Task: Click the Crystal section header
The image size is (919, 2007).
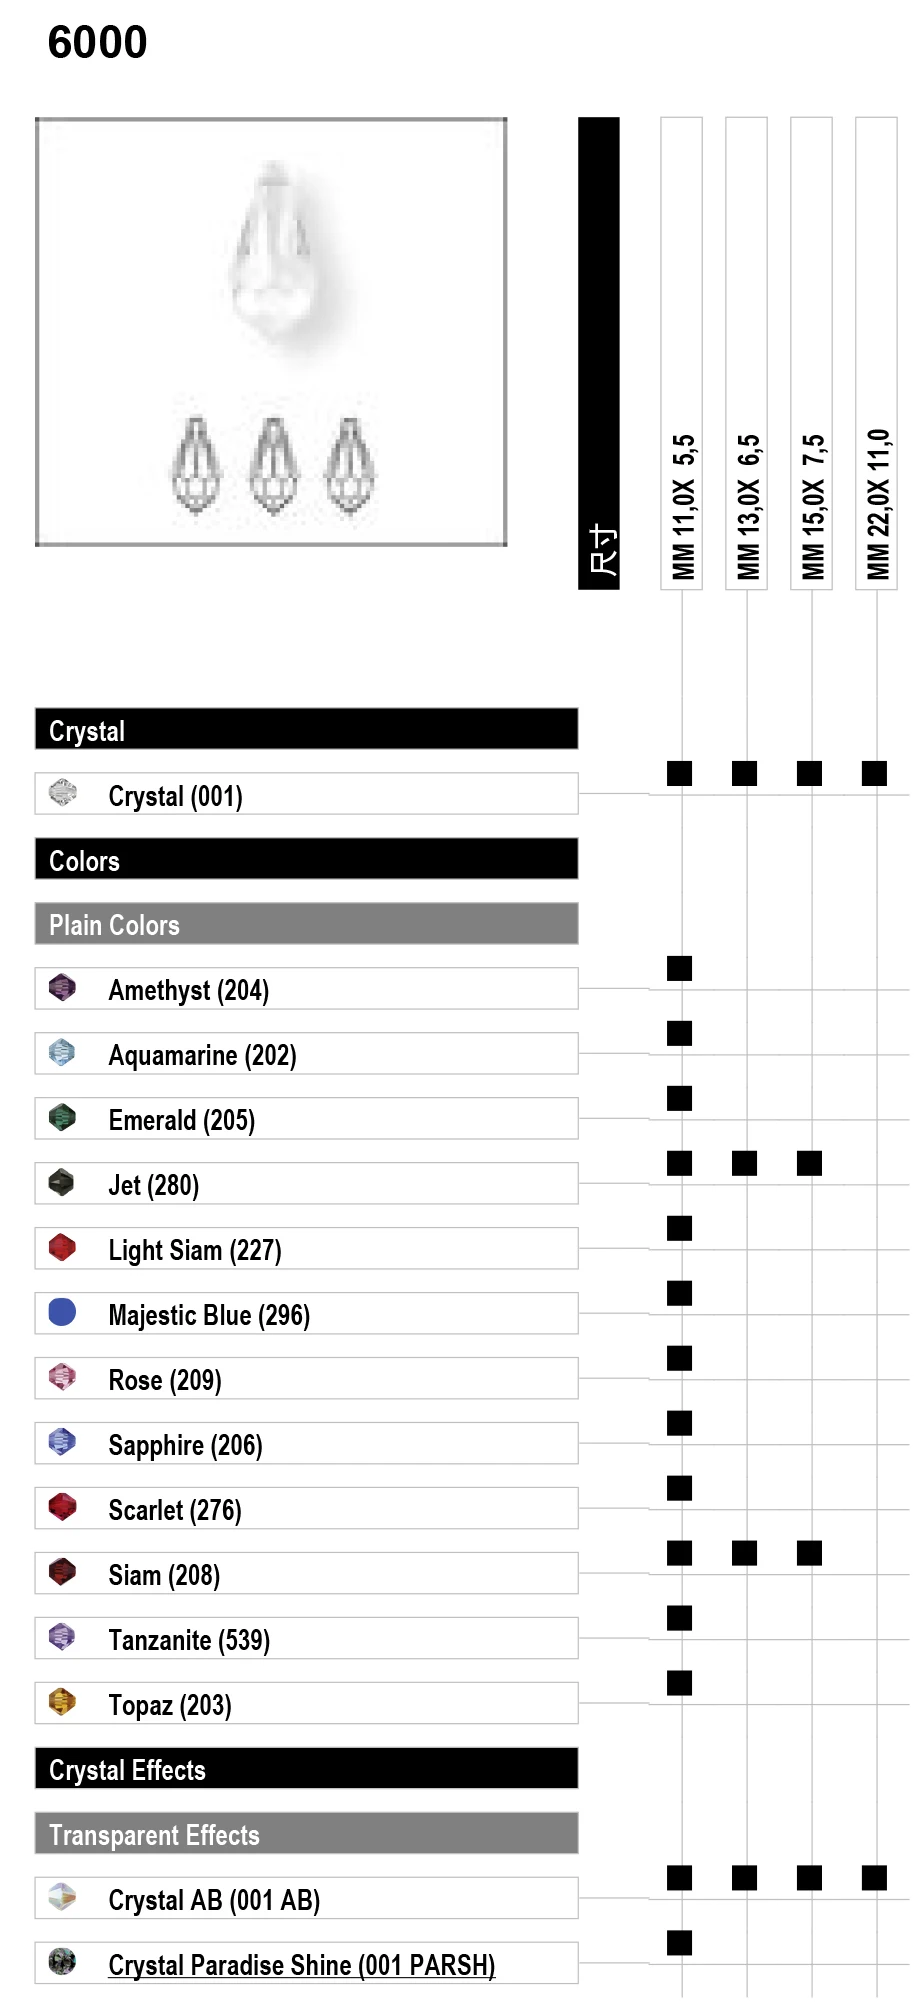Action: [306, 730]
